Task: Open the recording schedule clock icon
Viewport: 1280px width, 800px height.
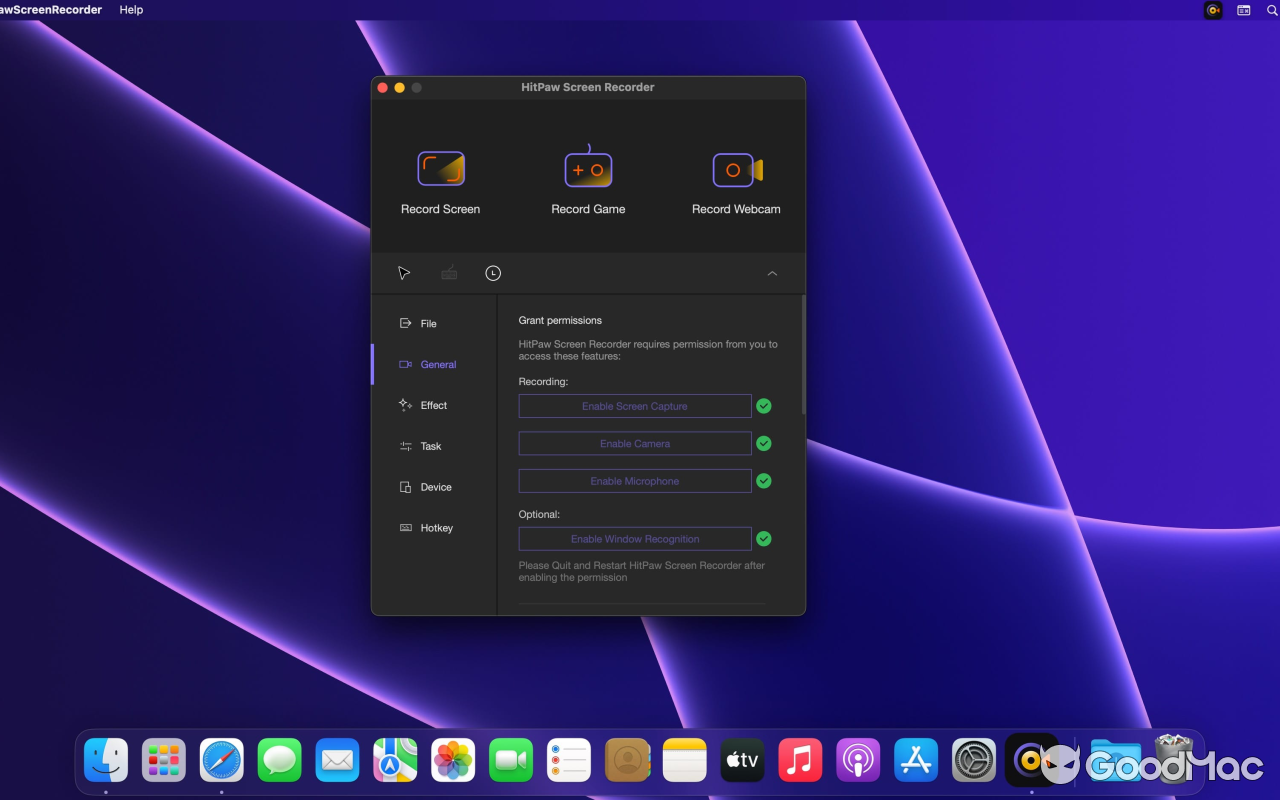Action: pyautogui.click(x=492, y=272)
